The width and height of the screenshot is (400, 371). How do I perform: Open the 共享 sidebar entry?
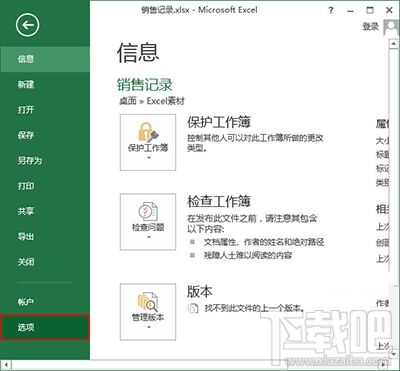coord(45,211)
